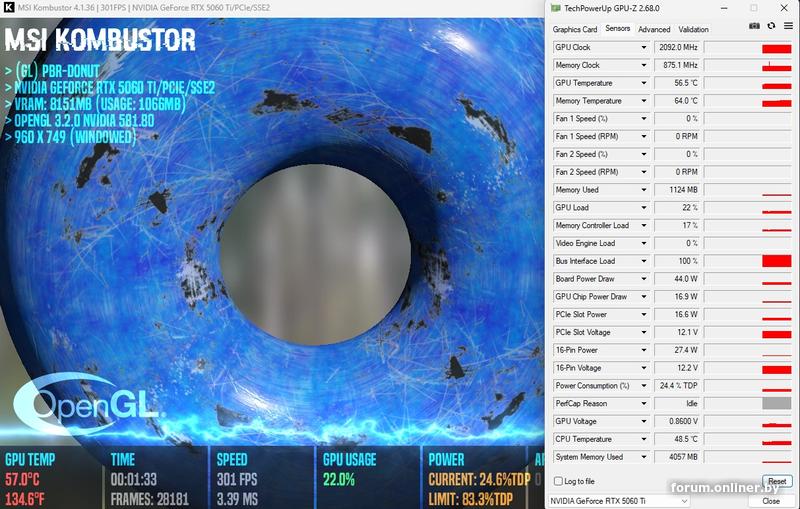
Task: Open the Fan 2 Speed (RPM) dropdown
Action: point(643,172)
